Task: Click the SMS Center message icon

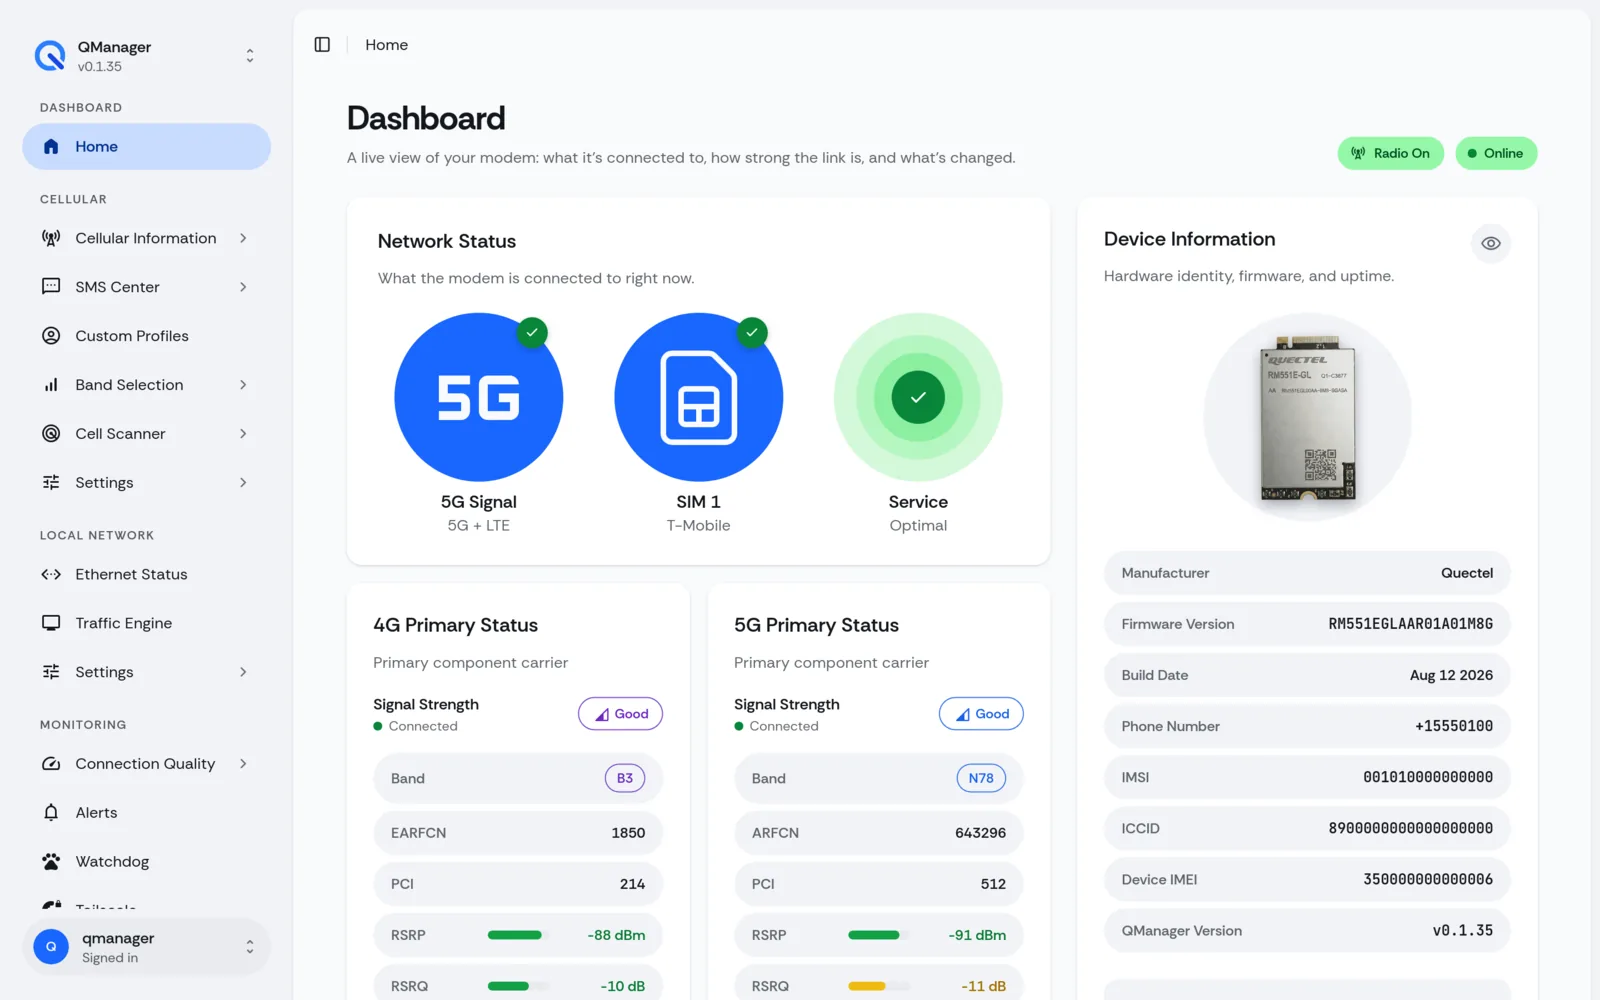Action: point(51,287)
